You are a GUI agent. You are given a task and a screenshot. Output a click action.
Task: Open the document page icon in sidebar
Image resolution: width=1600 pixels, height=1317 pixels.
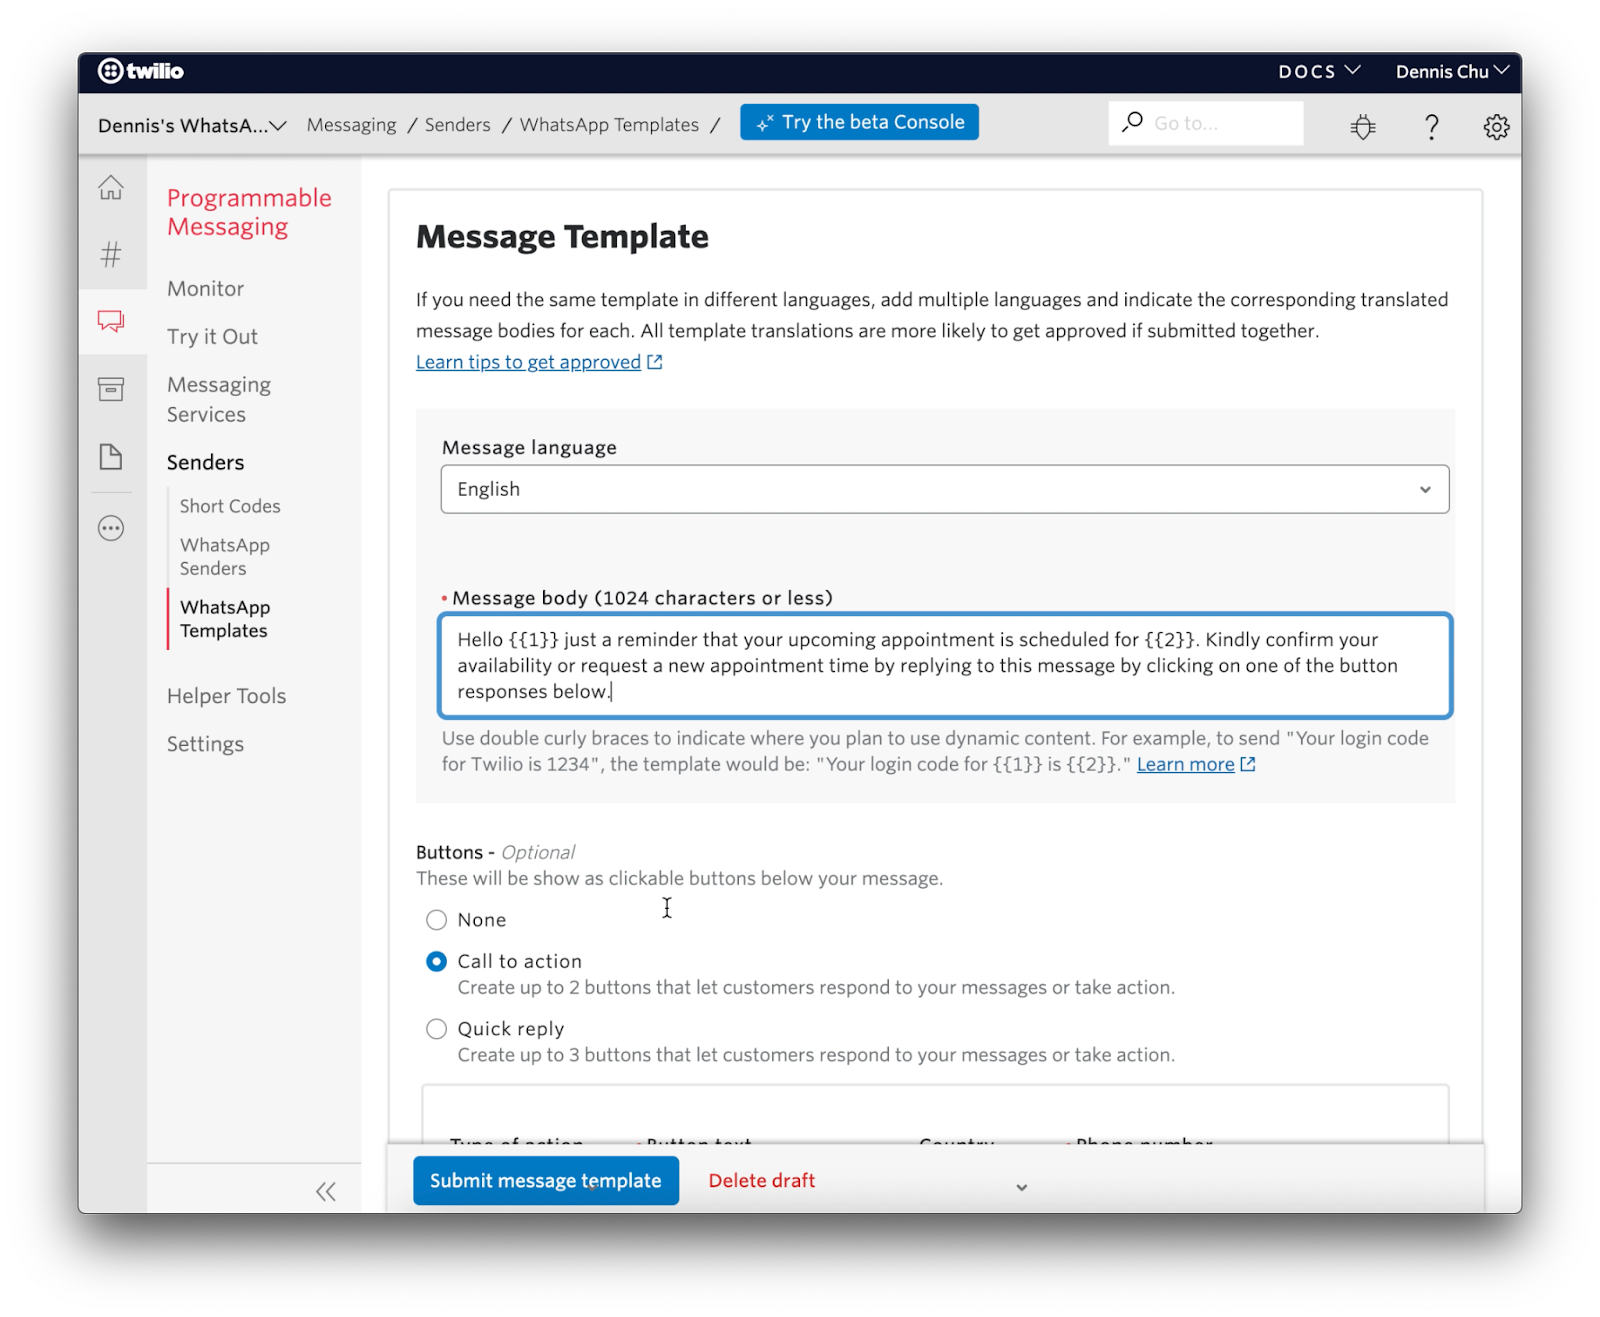pos(111,457)
